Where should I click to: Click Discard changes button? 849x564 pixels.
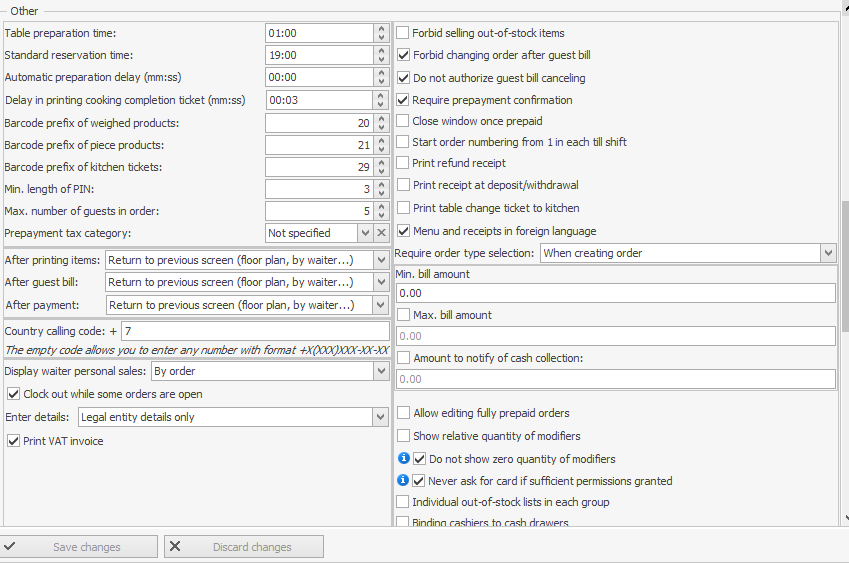click(x=244, y=547)
